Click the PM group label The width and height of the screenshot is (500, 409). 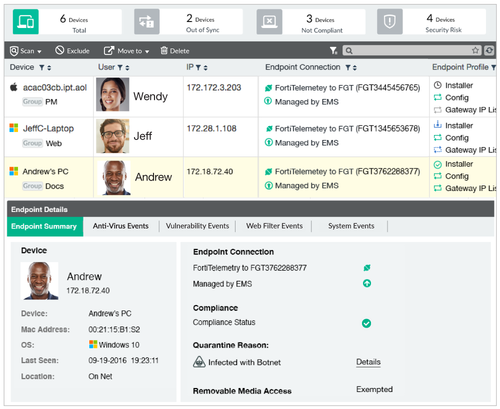tap(51, 102)
